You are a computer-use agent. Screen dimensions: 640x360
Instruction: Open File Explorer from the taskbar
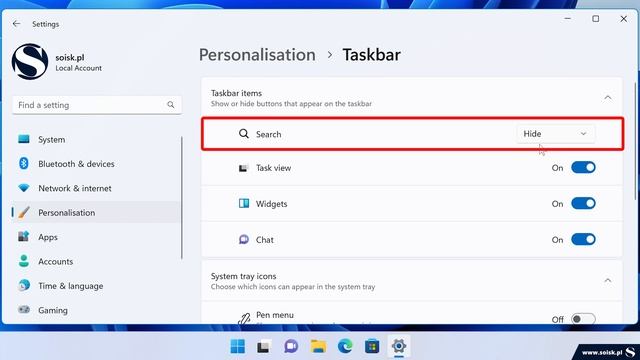pos(318,347)
